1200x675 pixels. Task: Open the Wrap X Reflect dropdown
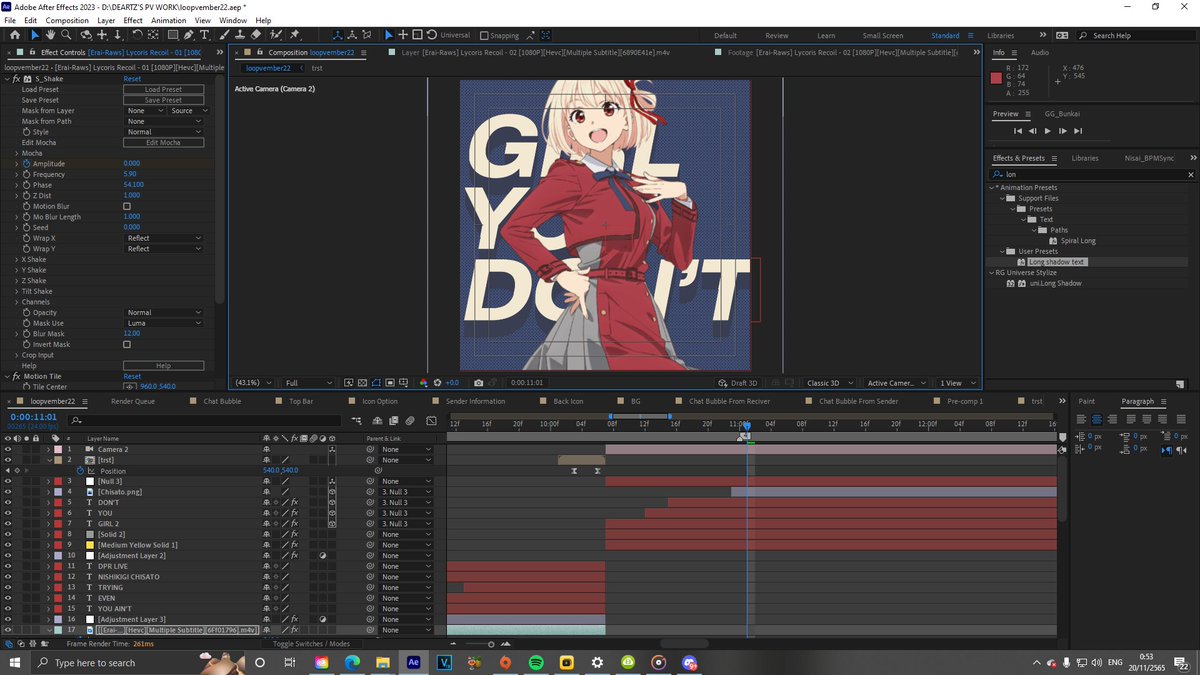(164, 238)
